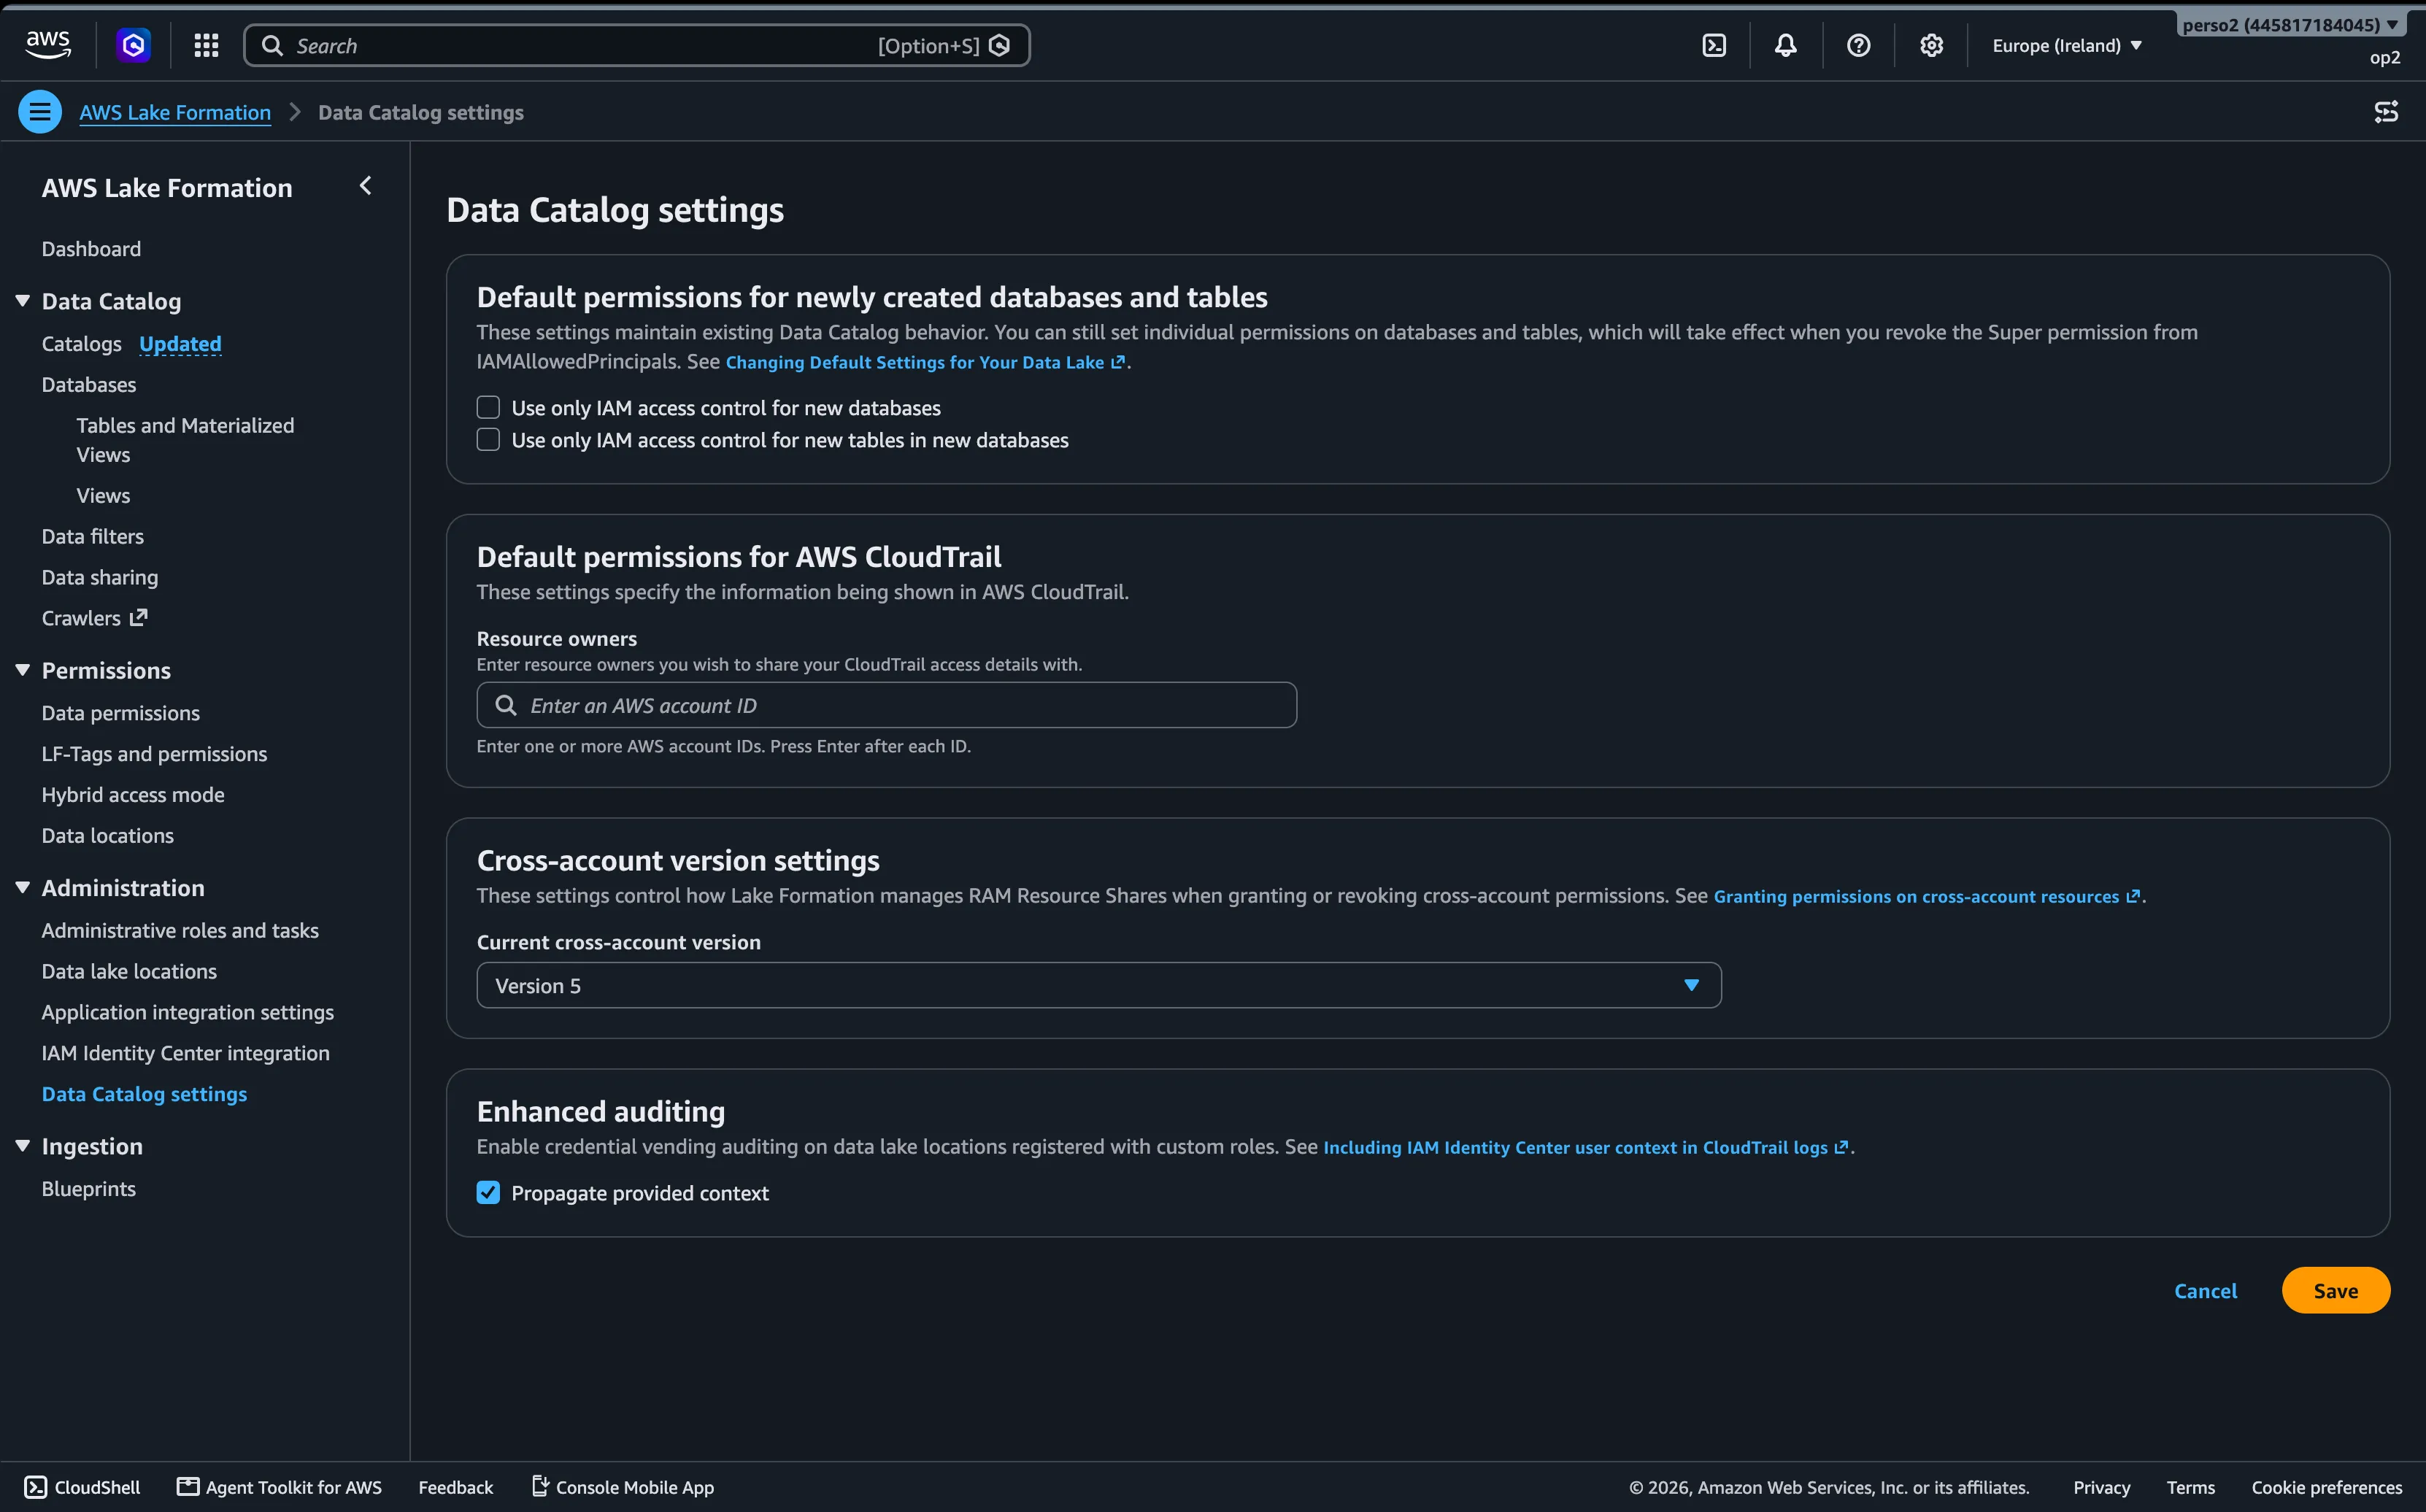Open Console Mobile App link in footer
Viewport: 2426px width, 1512px height.
[x=622, y=1487]
